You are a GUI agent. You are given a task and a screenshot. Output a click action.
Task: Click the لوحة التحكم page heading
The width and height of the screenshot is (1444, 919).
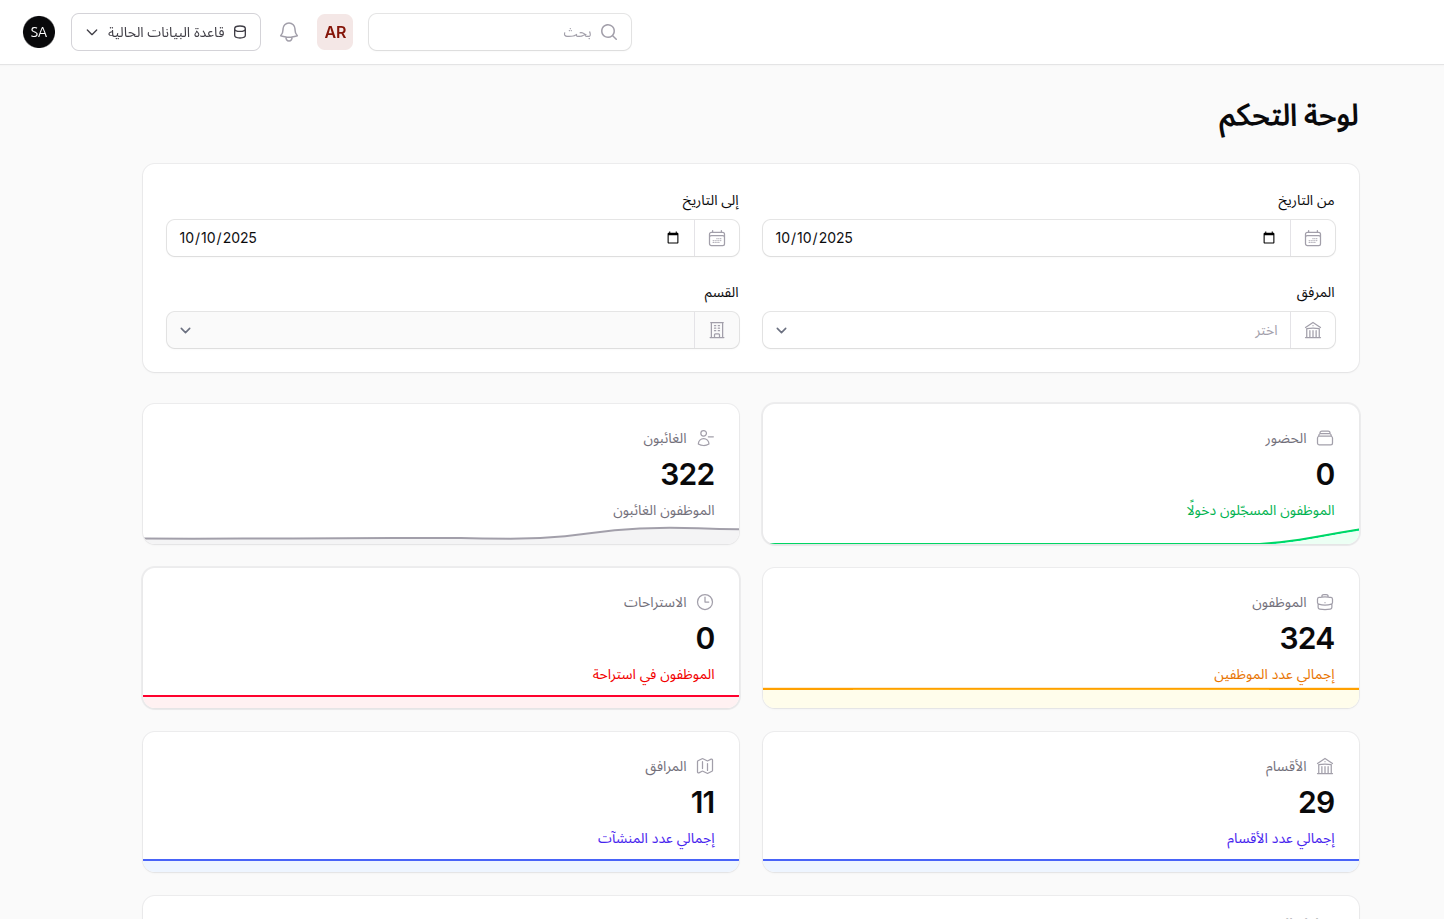pos(1288,116)
